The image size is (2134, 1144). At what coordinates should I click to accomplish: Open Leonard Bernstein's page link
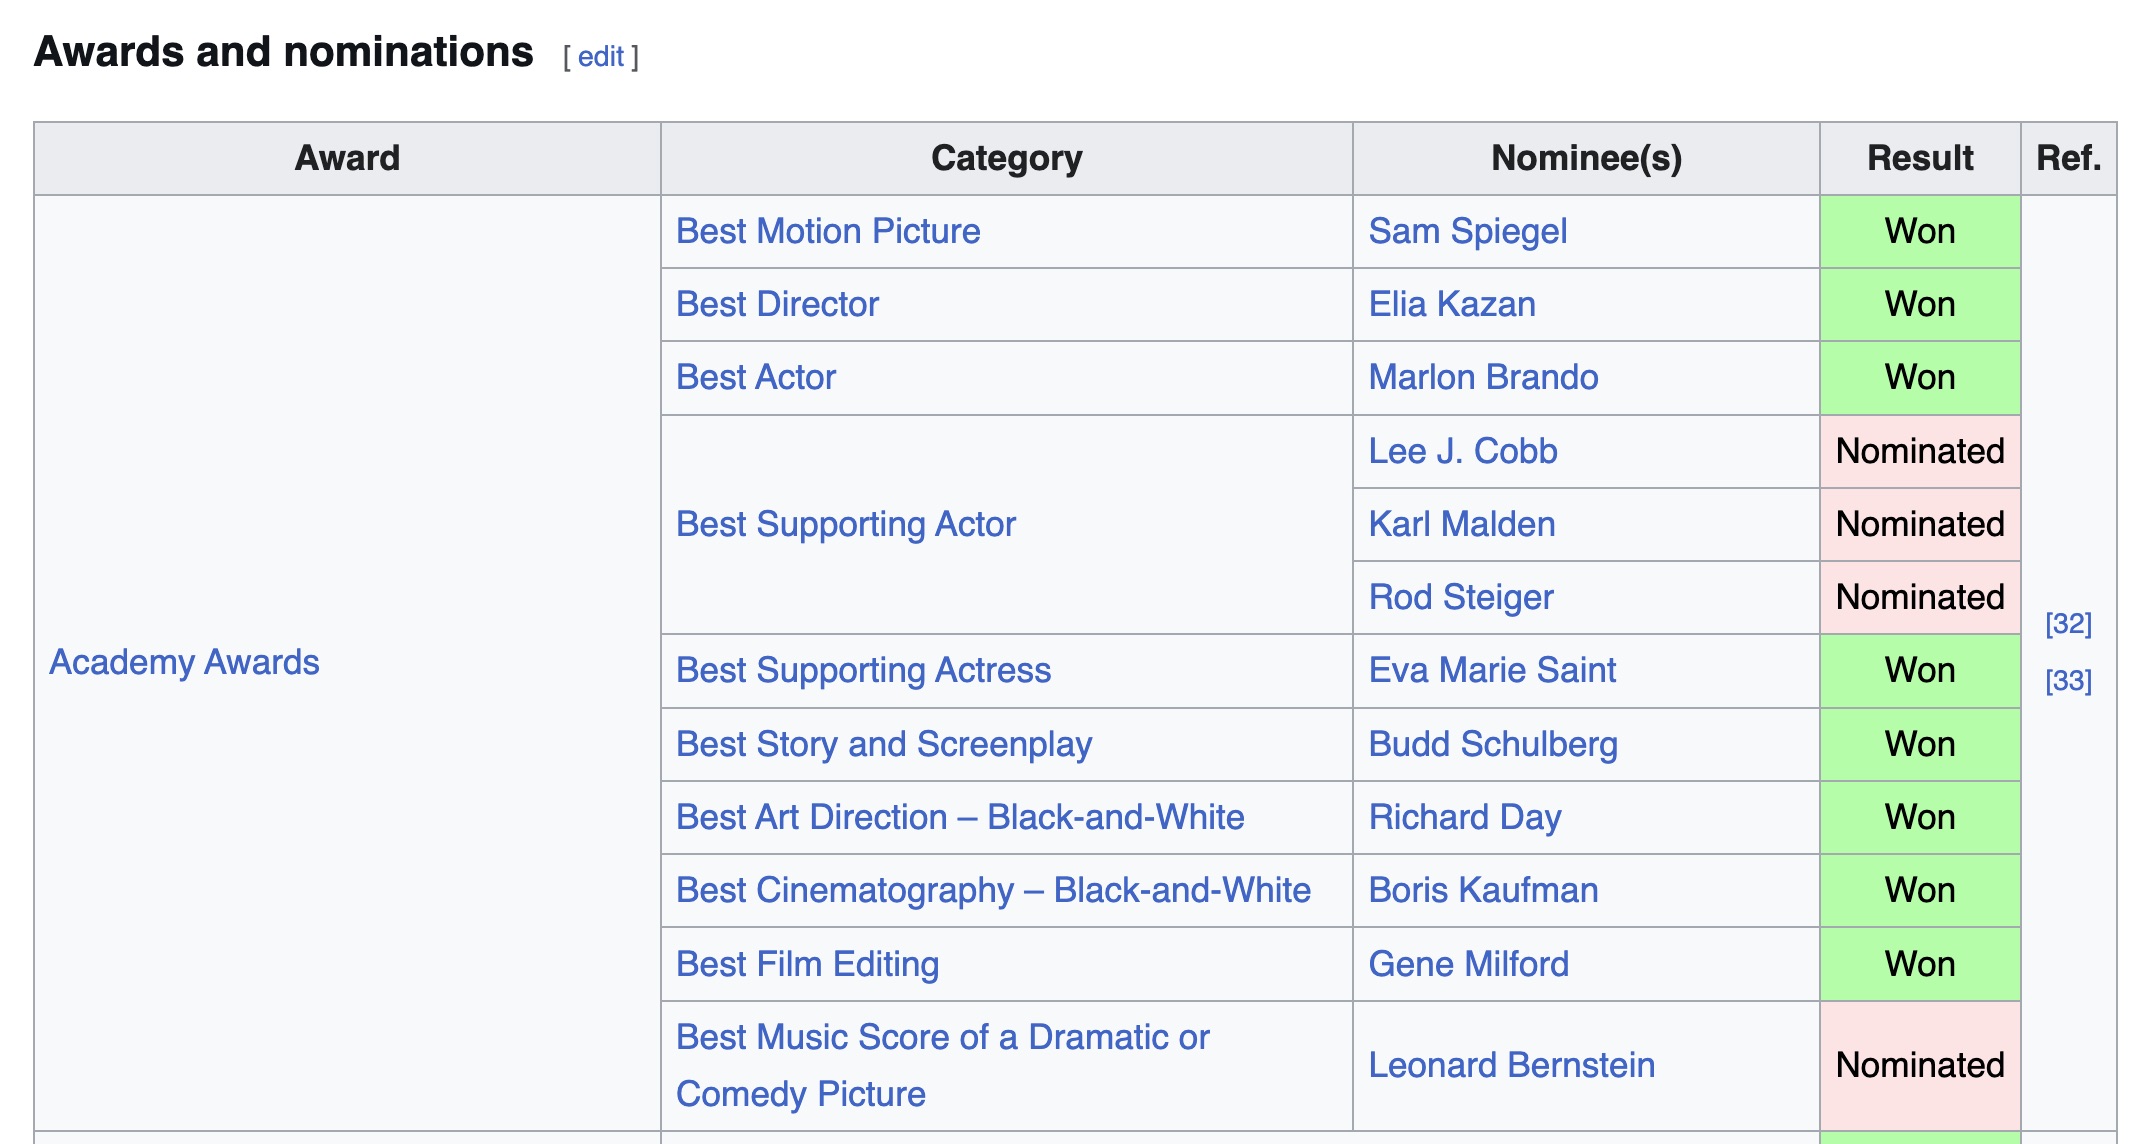[1511, 1064]
